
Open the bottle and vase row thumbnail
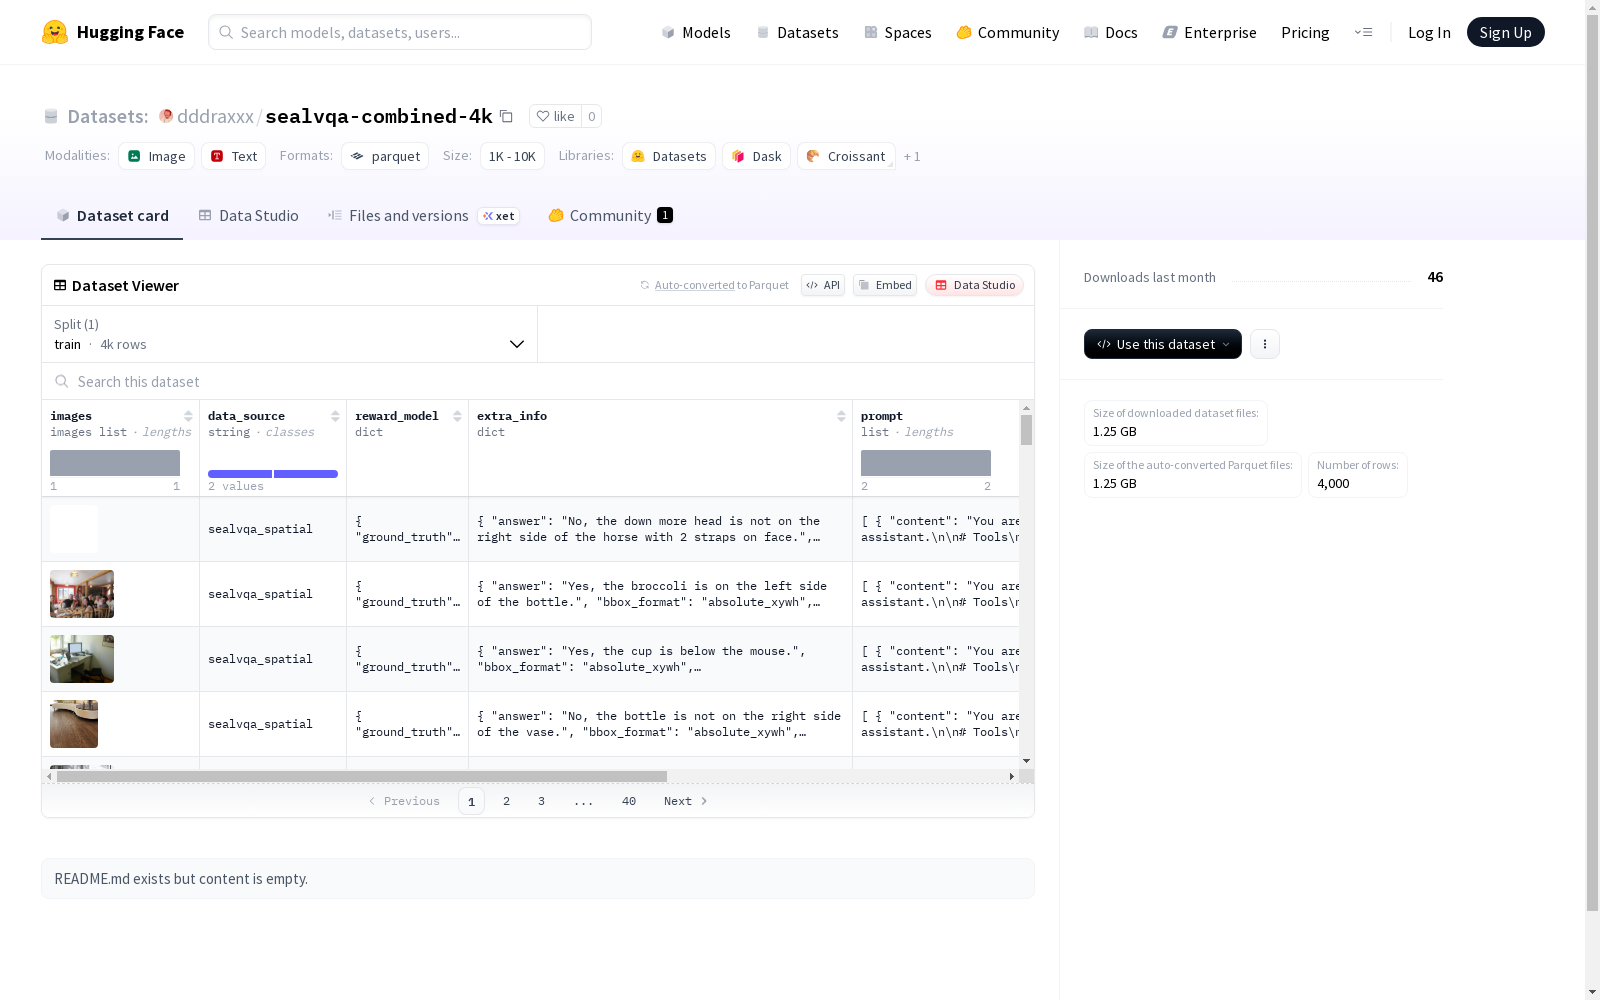pyautogui.click(x=74, y=724)
